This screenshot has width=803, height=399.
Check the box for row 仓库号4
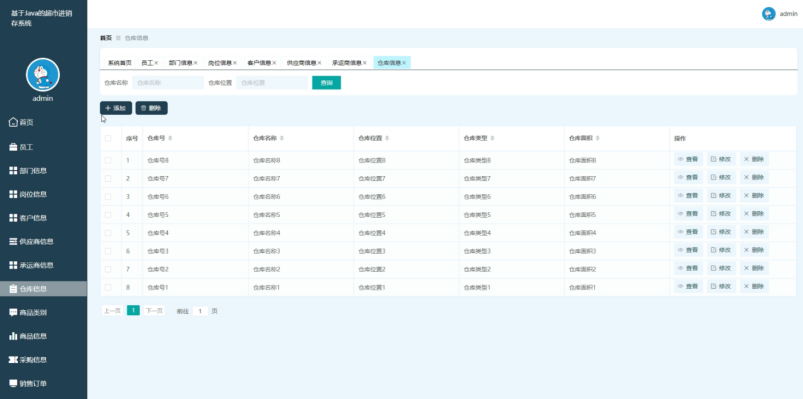(108, 233)
